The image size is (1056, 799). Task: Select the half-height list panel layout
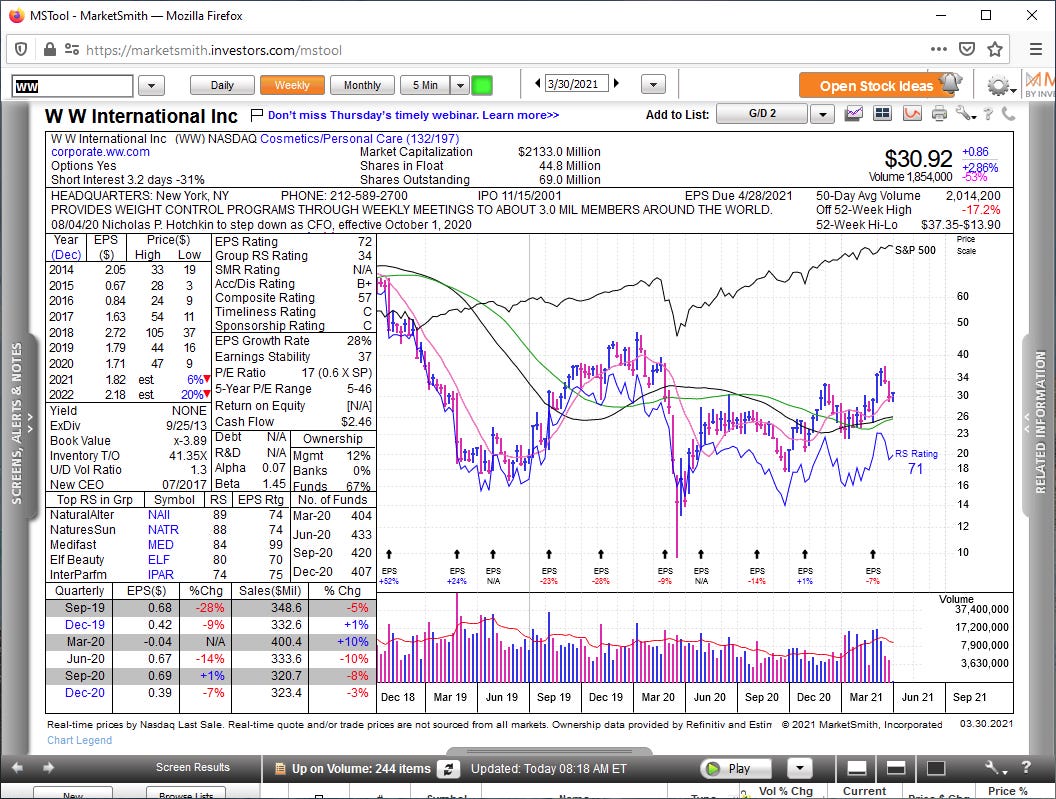pyautogui.click(x=896, y=769)
